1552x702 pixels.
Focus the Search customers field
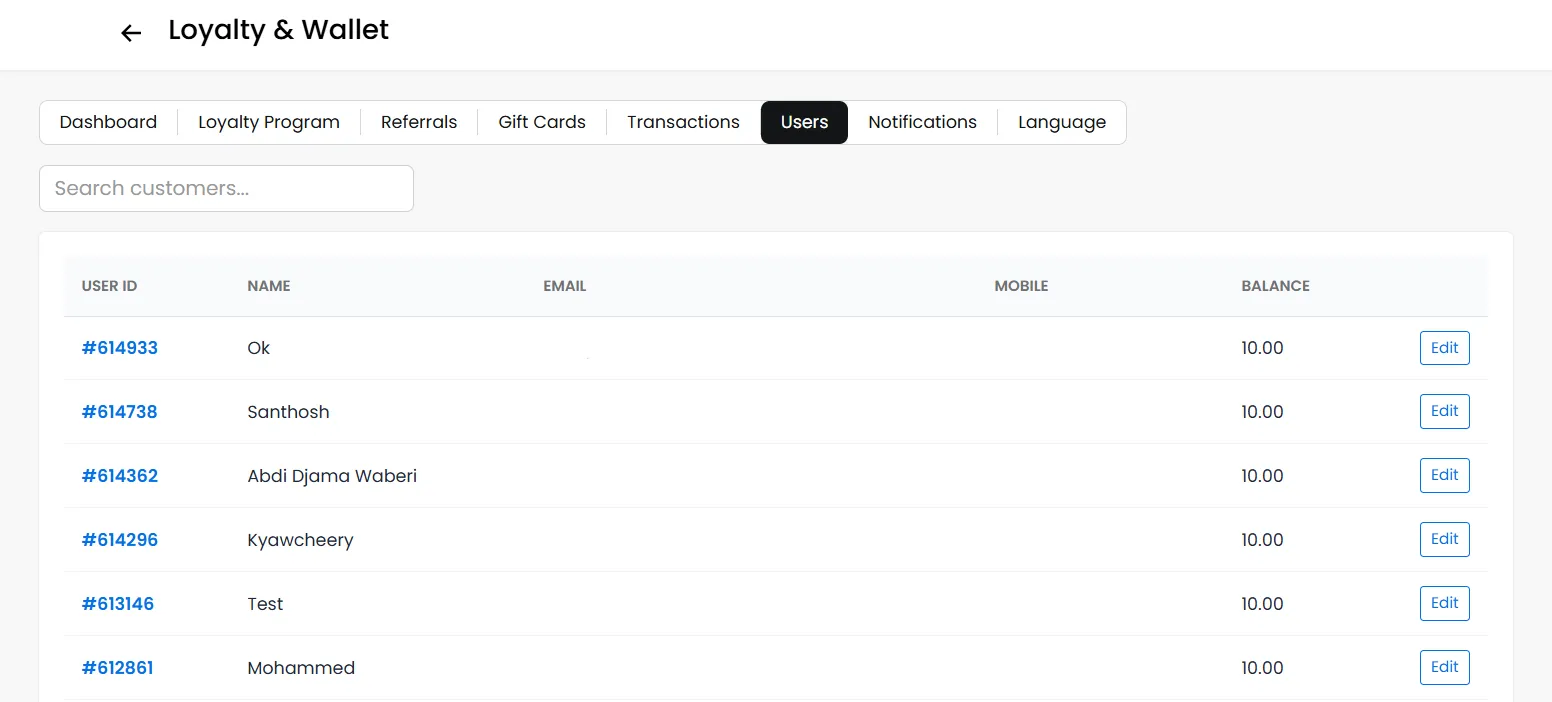[226, 188]
